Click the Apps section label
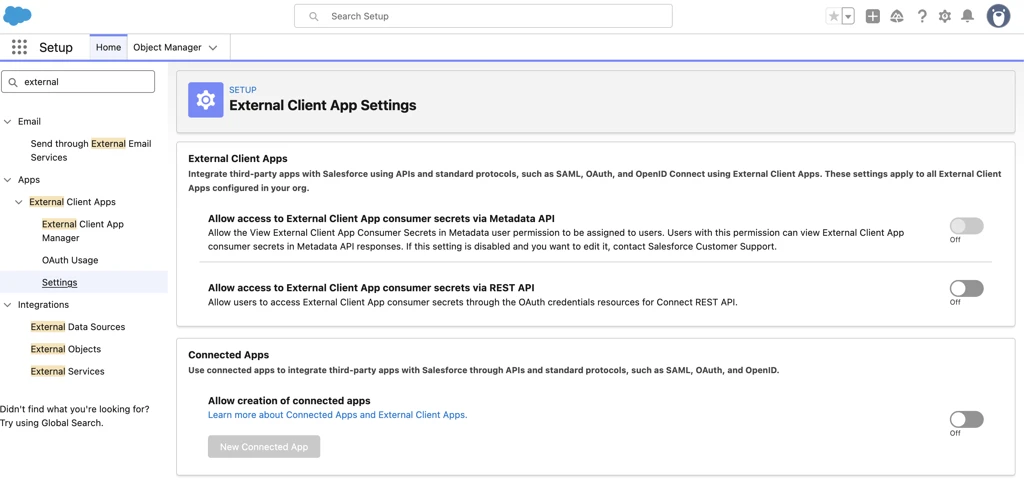Image resolution: width=1024 pixels, height=502 pixels. (29, 180)
